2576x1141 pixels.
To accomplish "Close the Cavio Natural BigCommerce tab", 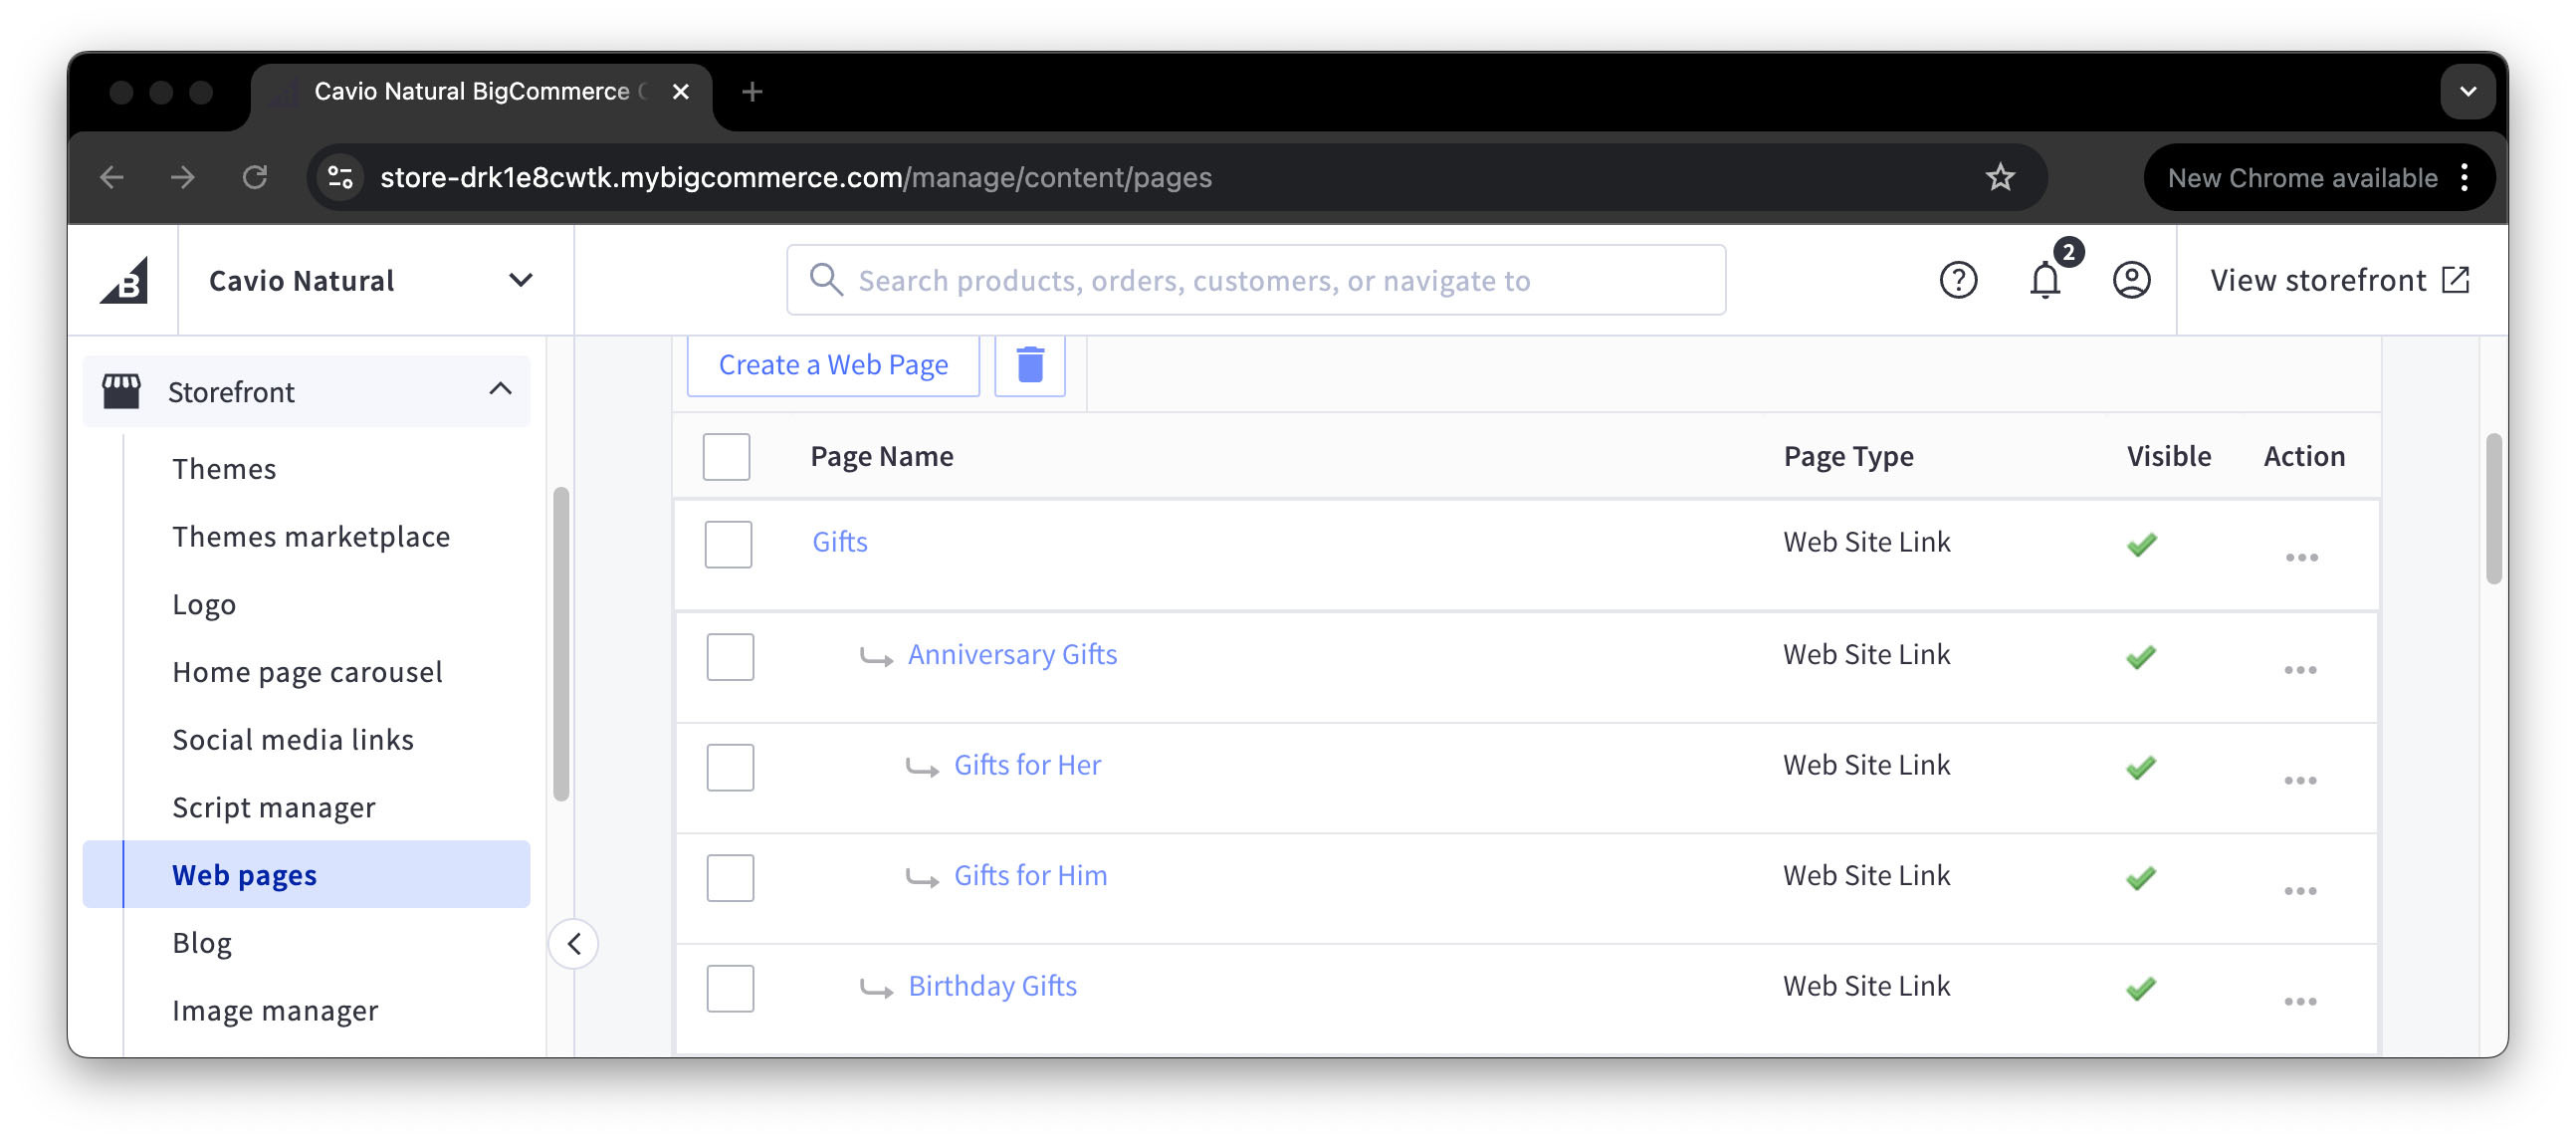I will pyautogui.click(x=680, y=92).
